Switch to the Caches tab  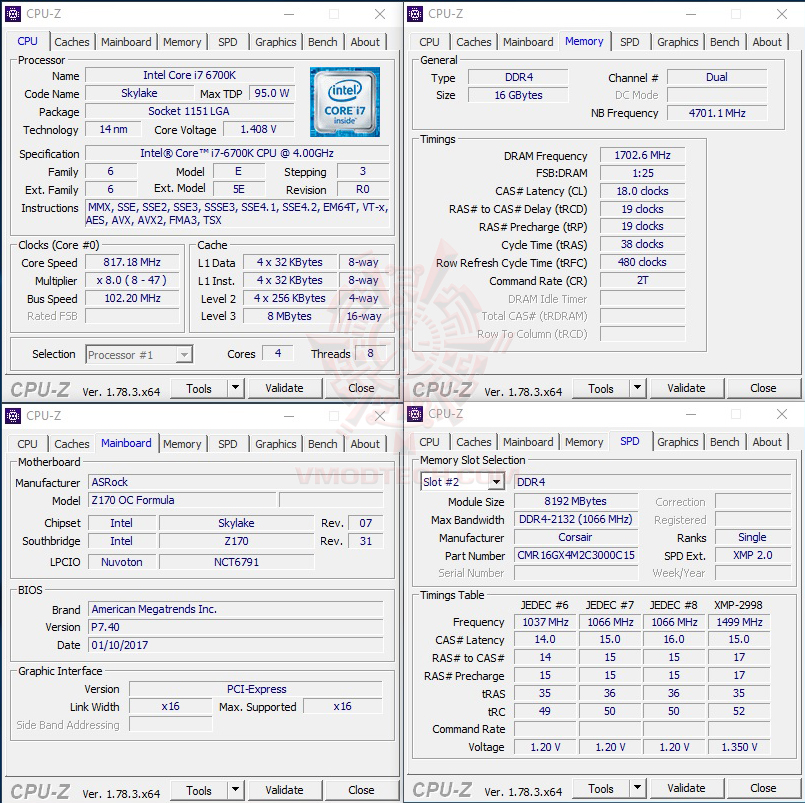click(x=72, y=41)
